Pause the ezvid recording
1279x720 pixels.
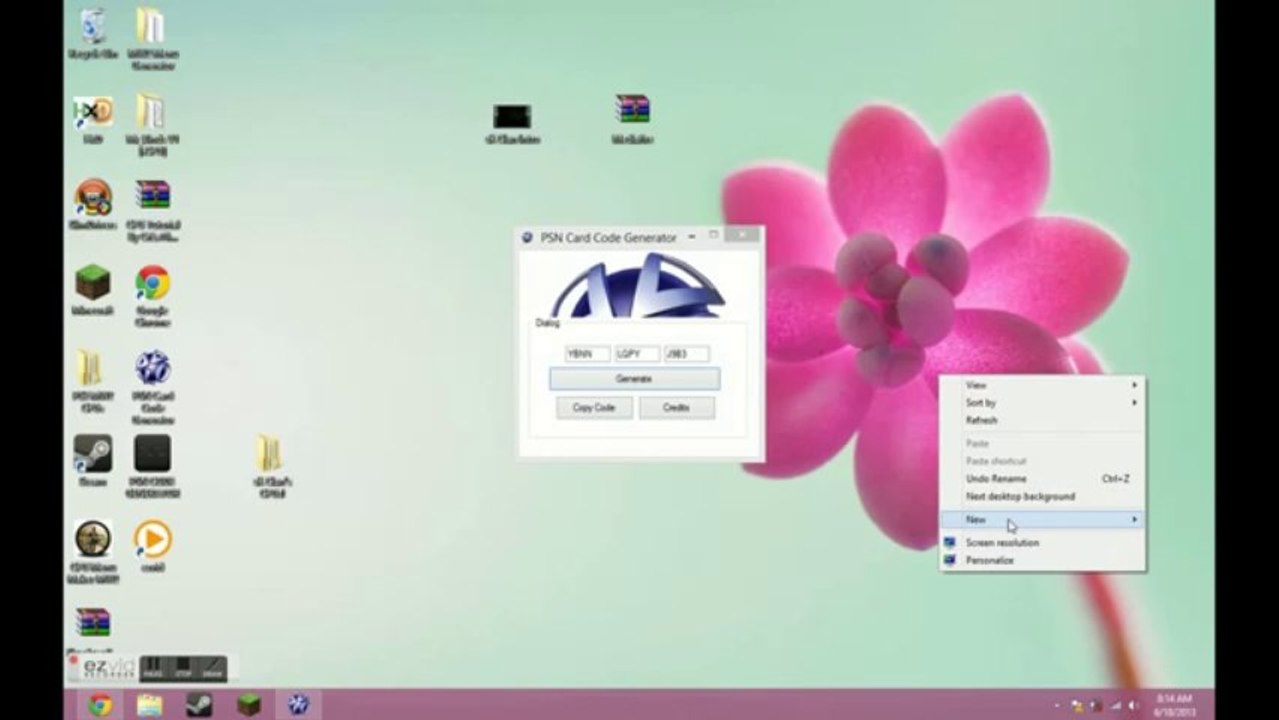pyautogui.click(x=152, y=667)
